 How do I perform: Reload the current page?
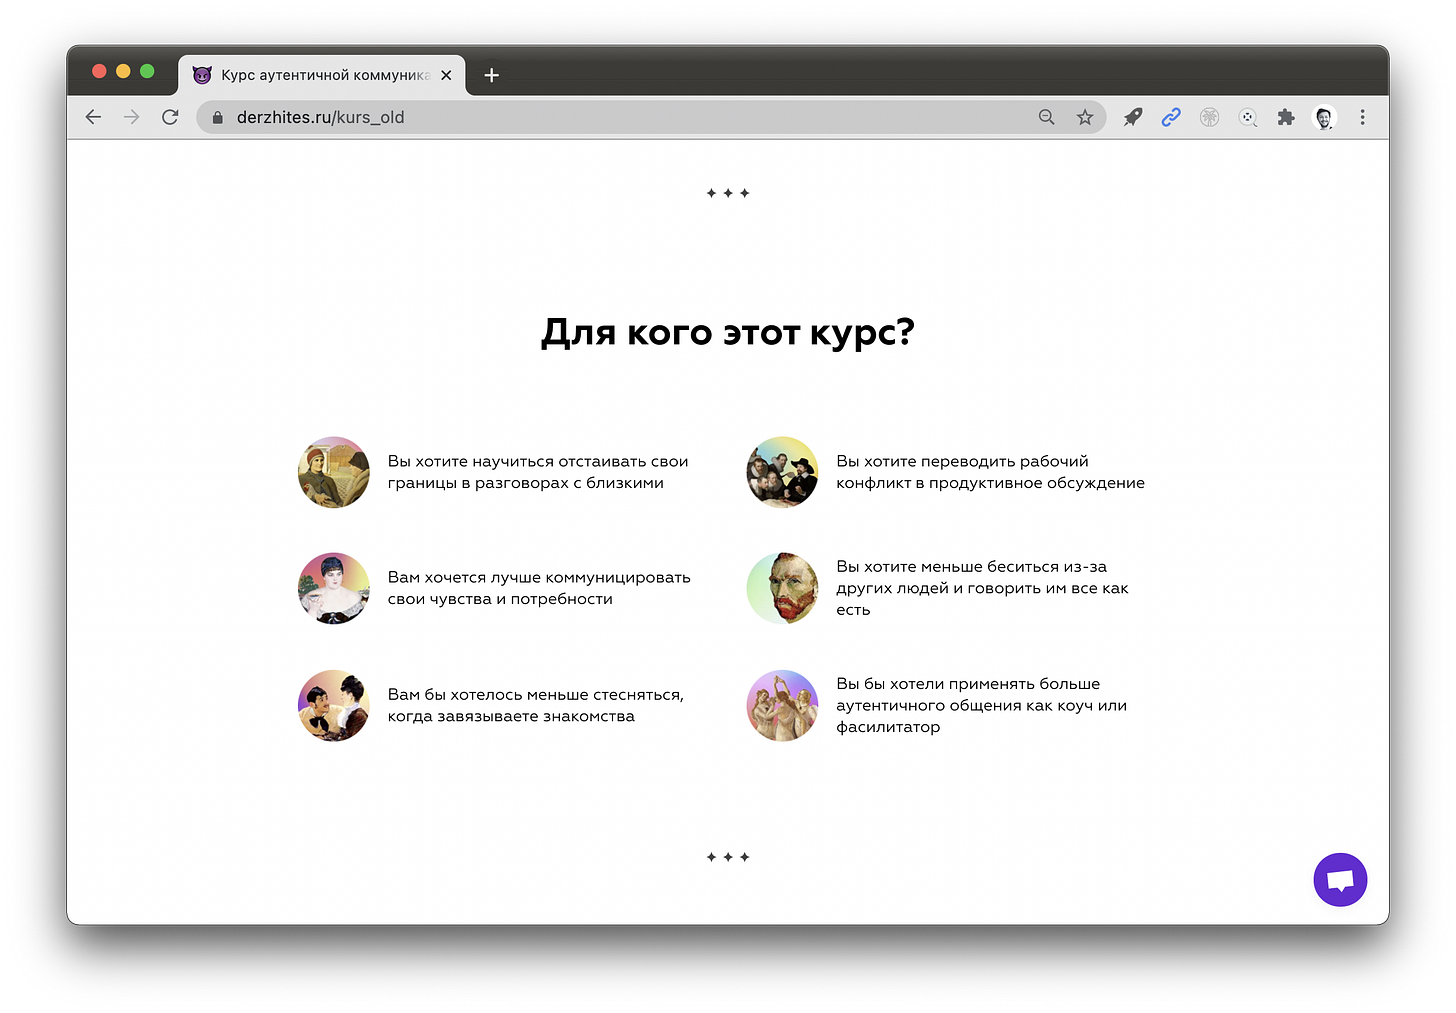[x=170, y=117]
